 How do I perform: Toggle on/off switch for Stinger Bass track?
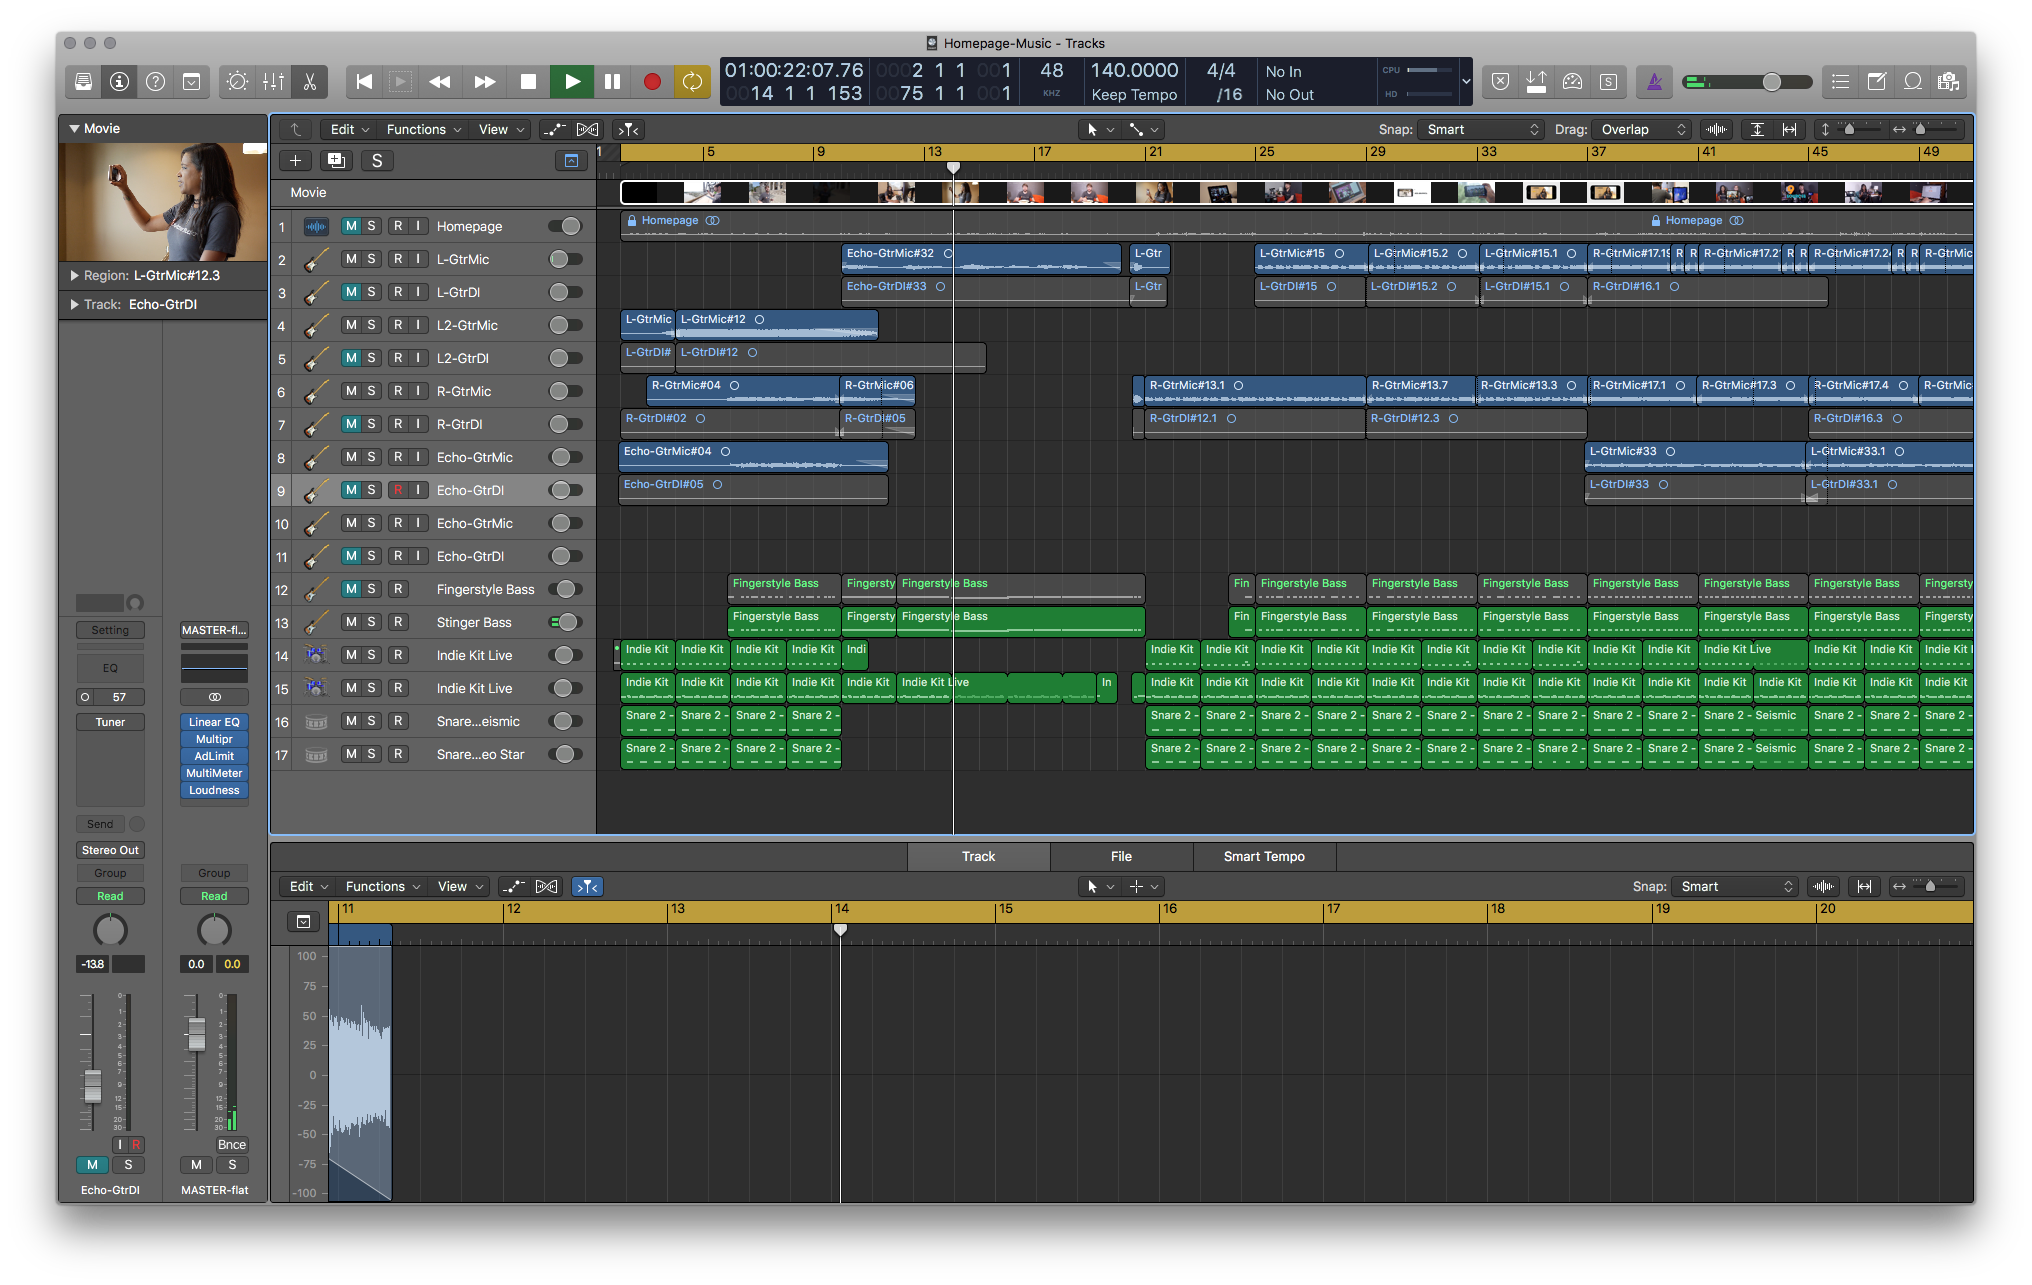tap(566, 622)
